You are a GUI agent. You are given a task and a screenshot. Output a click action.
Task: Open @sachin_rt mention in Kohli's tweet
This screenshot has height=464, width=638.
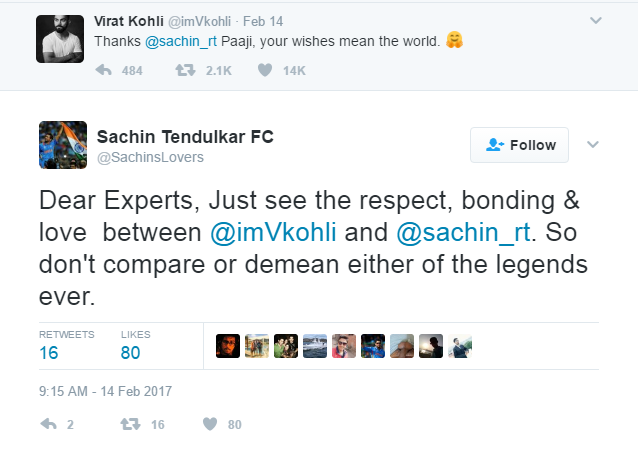point(182,41)
